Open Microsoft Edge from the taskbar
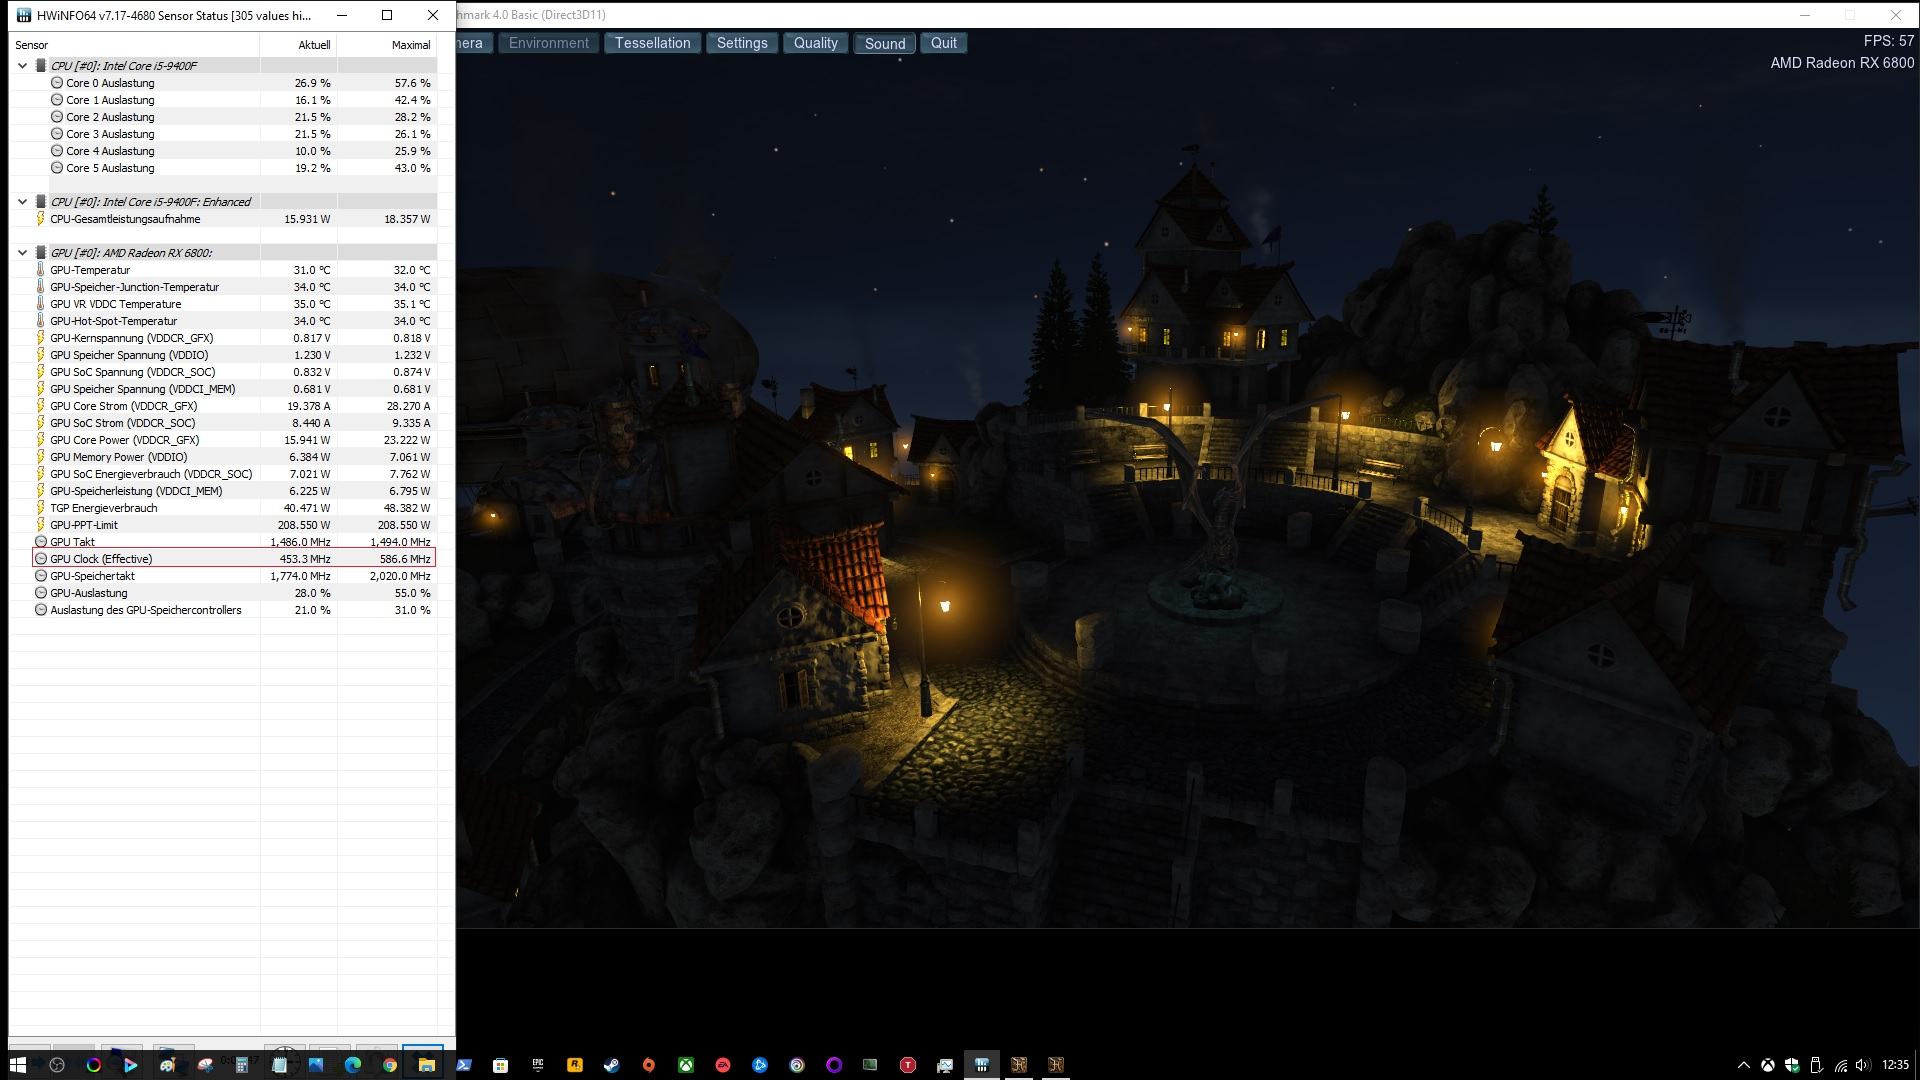Viewport: 1920px width, 1080px height. [x=353, y=1065]
